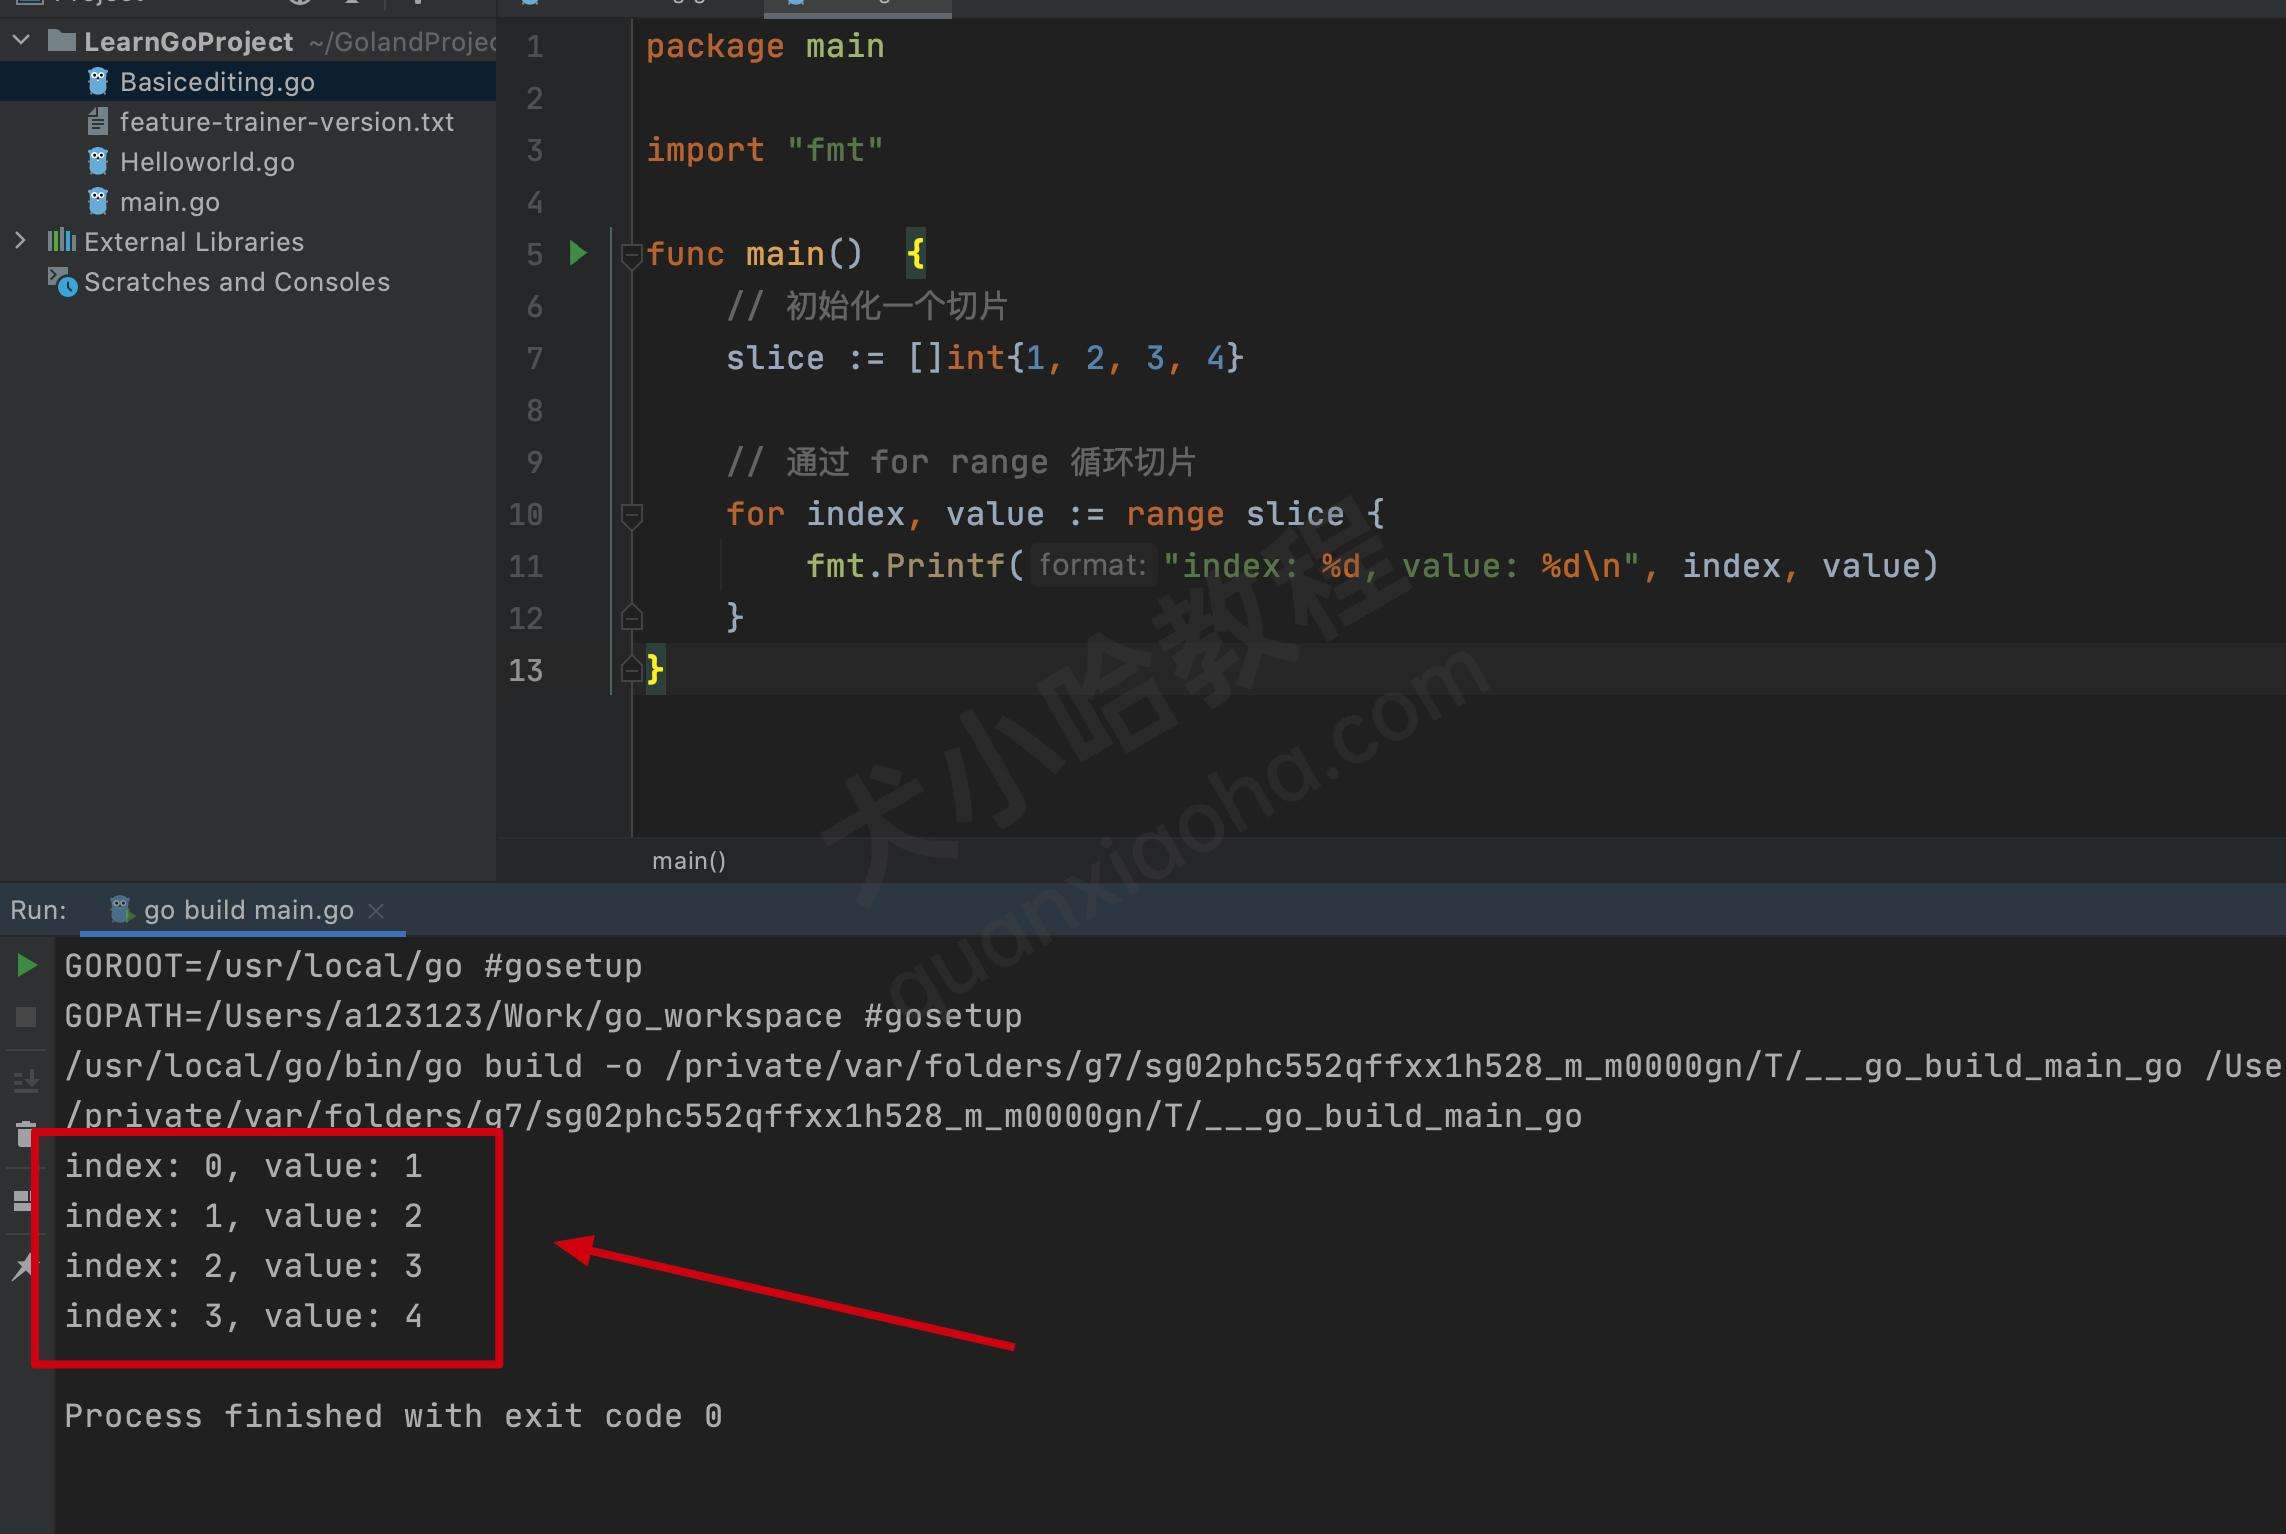This screenshot has height=1534, width=2286.
Task: Click the fold/collapse icon on line 10
Action: [x=632, y=514]
